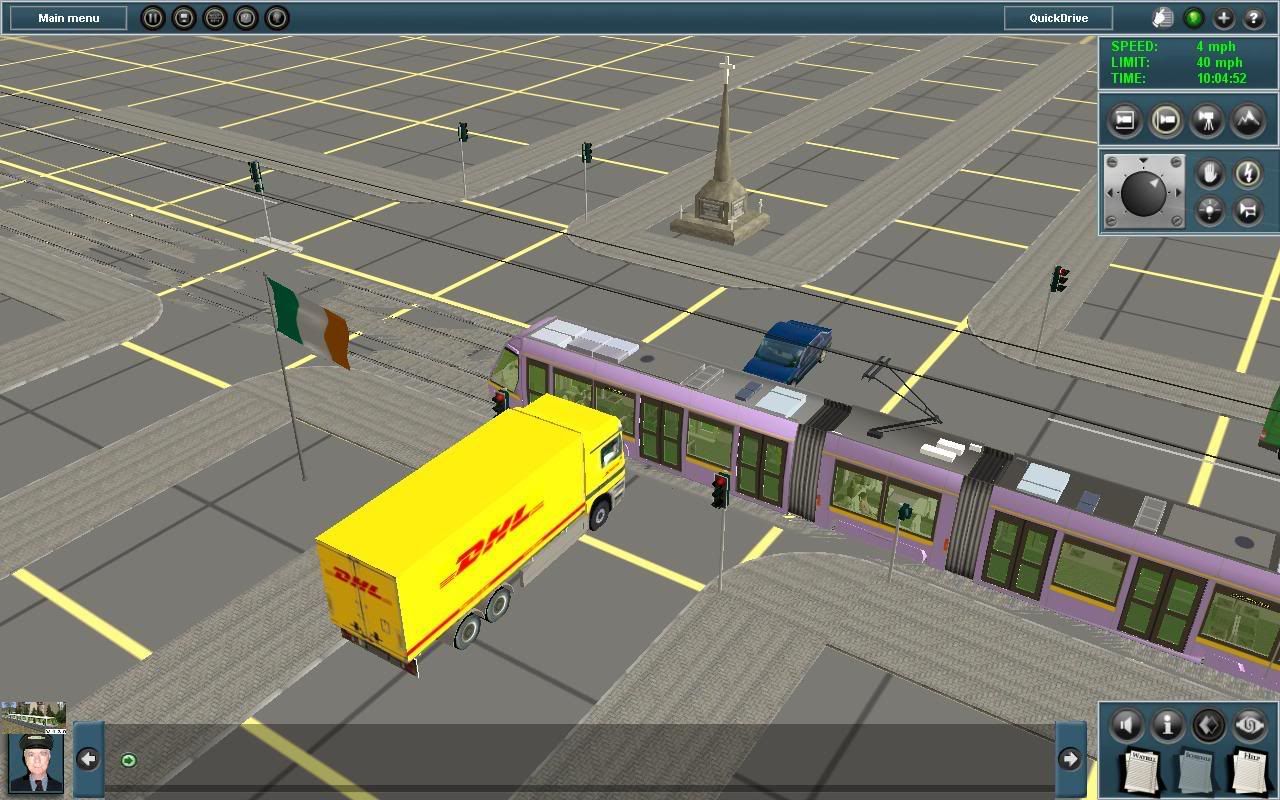This screenshot has width=1280, height=800.
Task: Click the driver portrait thumbnail
Action: [x=35, y=763]
